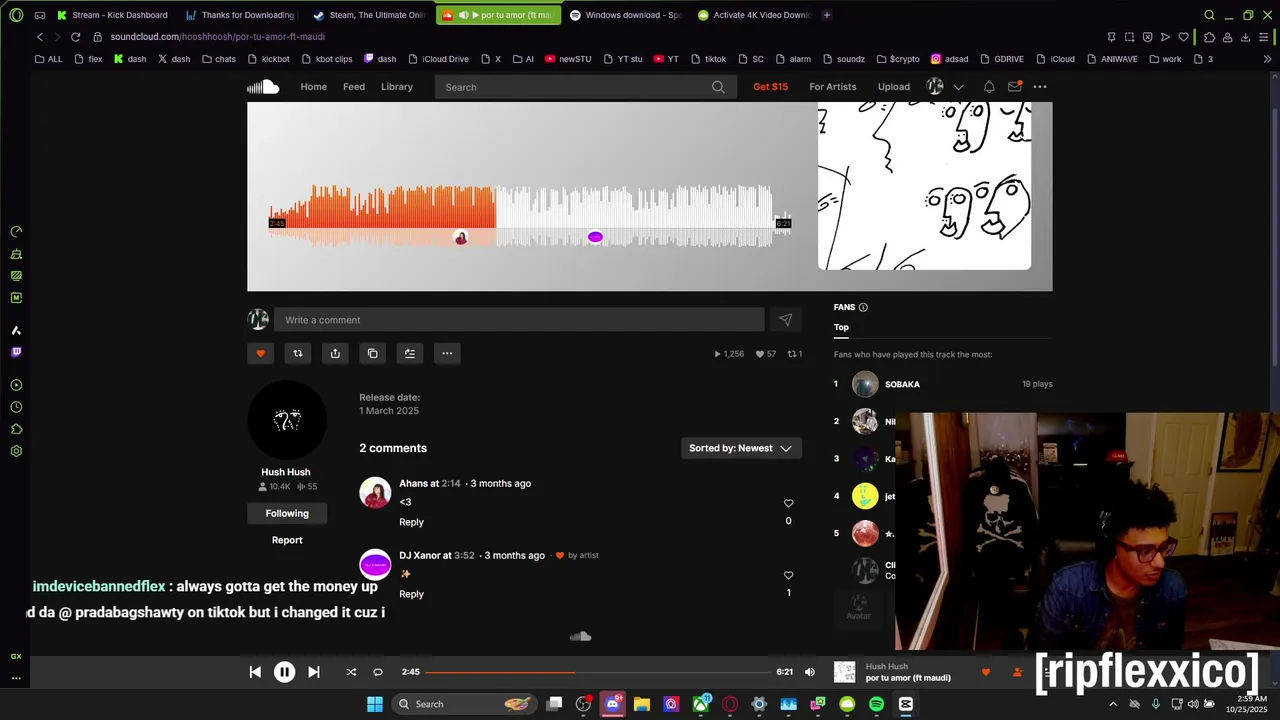
Task: Seek on the bottom player progress bar
Action: pyautogui.click(x=598, y=672)
